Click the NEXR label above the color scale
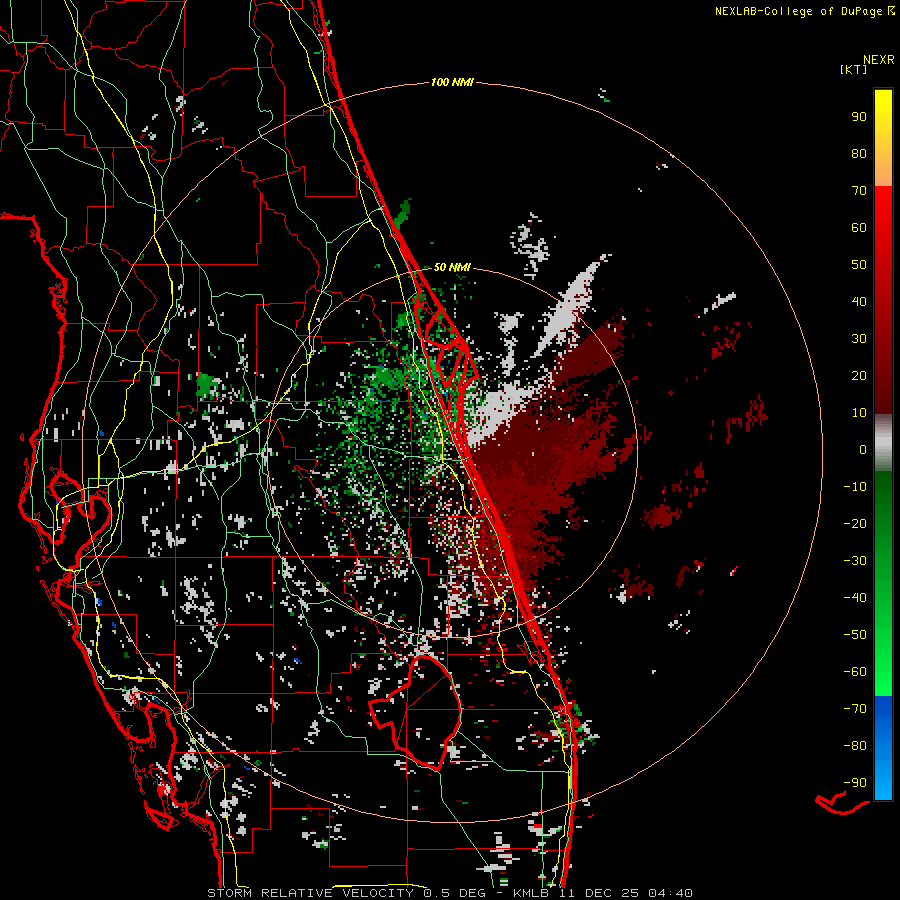Viewport: 900px width, 900px height. click(x=879, y=60)
